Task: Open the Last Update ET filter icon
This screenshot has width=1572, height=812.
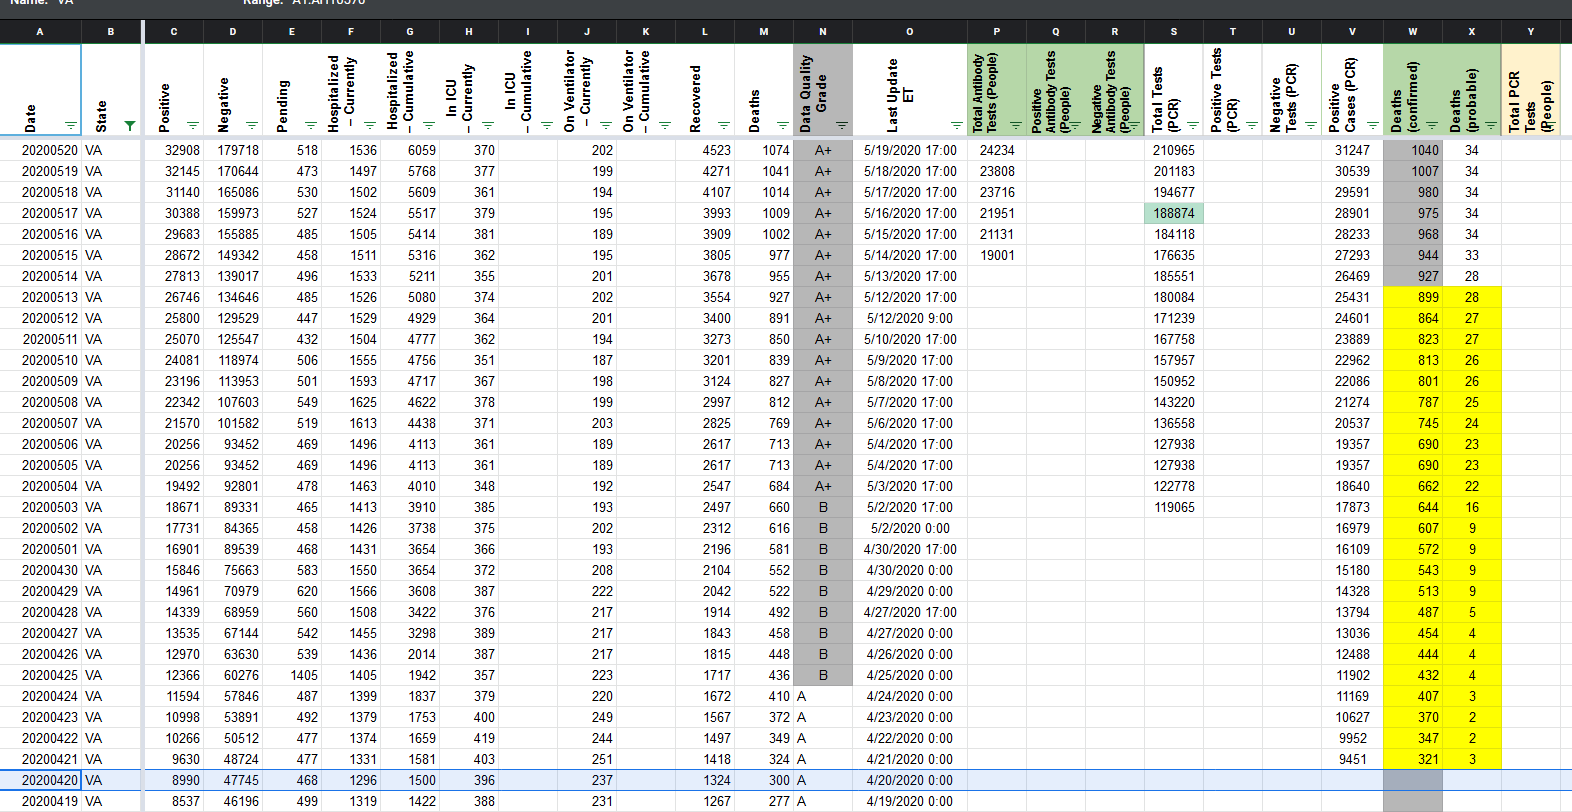Action: 957,126
